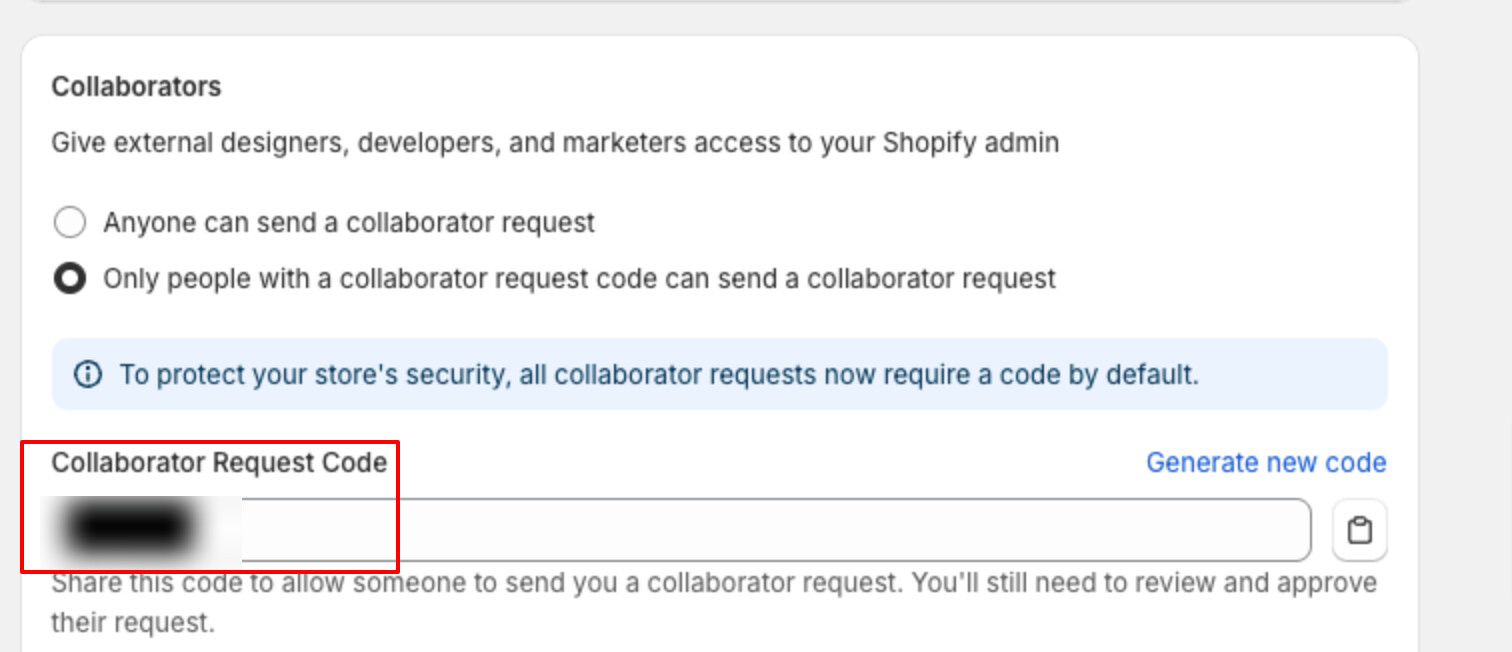Click the words 'Shopify admin' in description

pyautogui.click(x=970, y=143)
